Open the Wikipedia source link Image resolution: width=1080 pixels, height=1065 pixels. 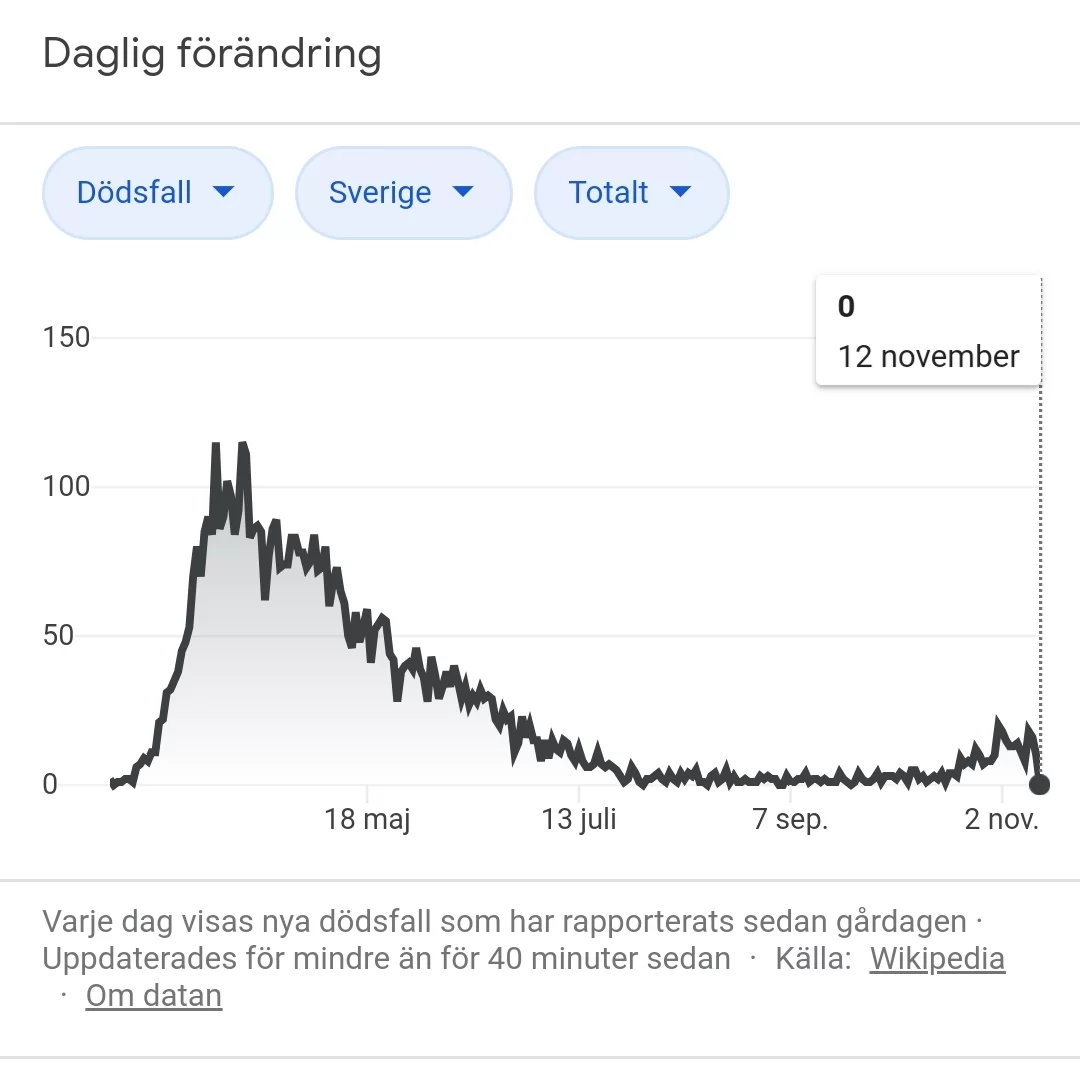(937, 958)
